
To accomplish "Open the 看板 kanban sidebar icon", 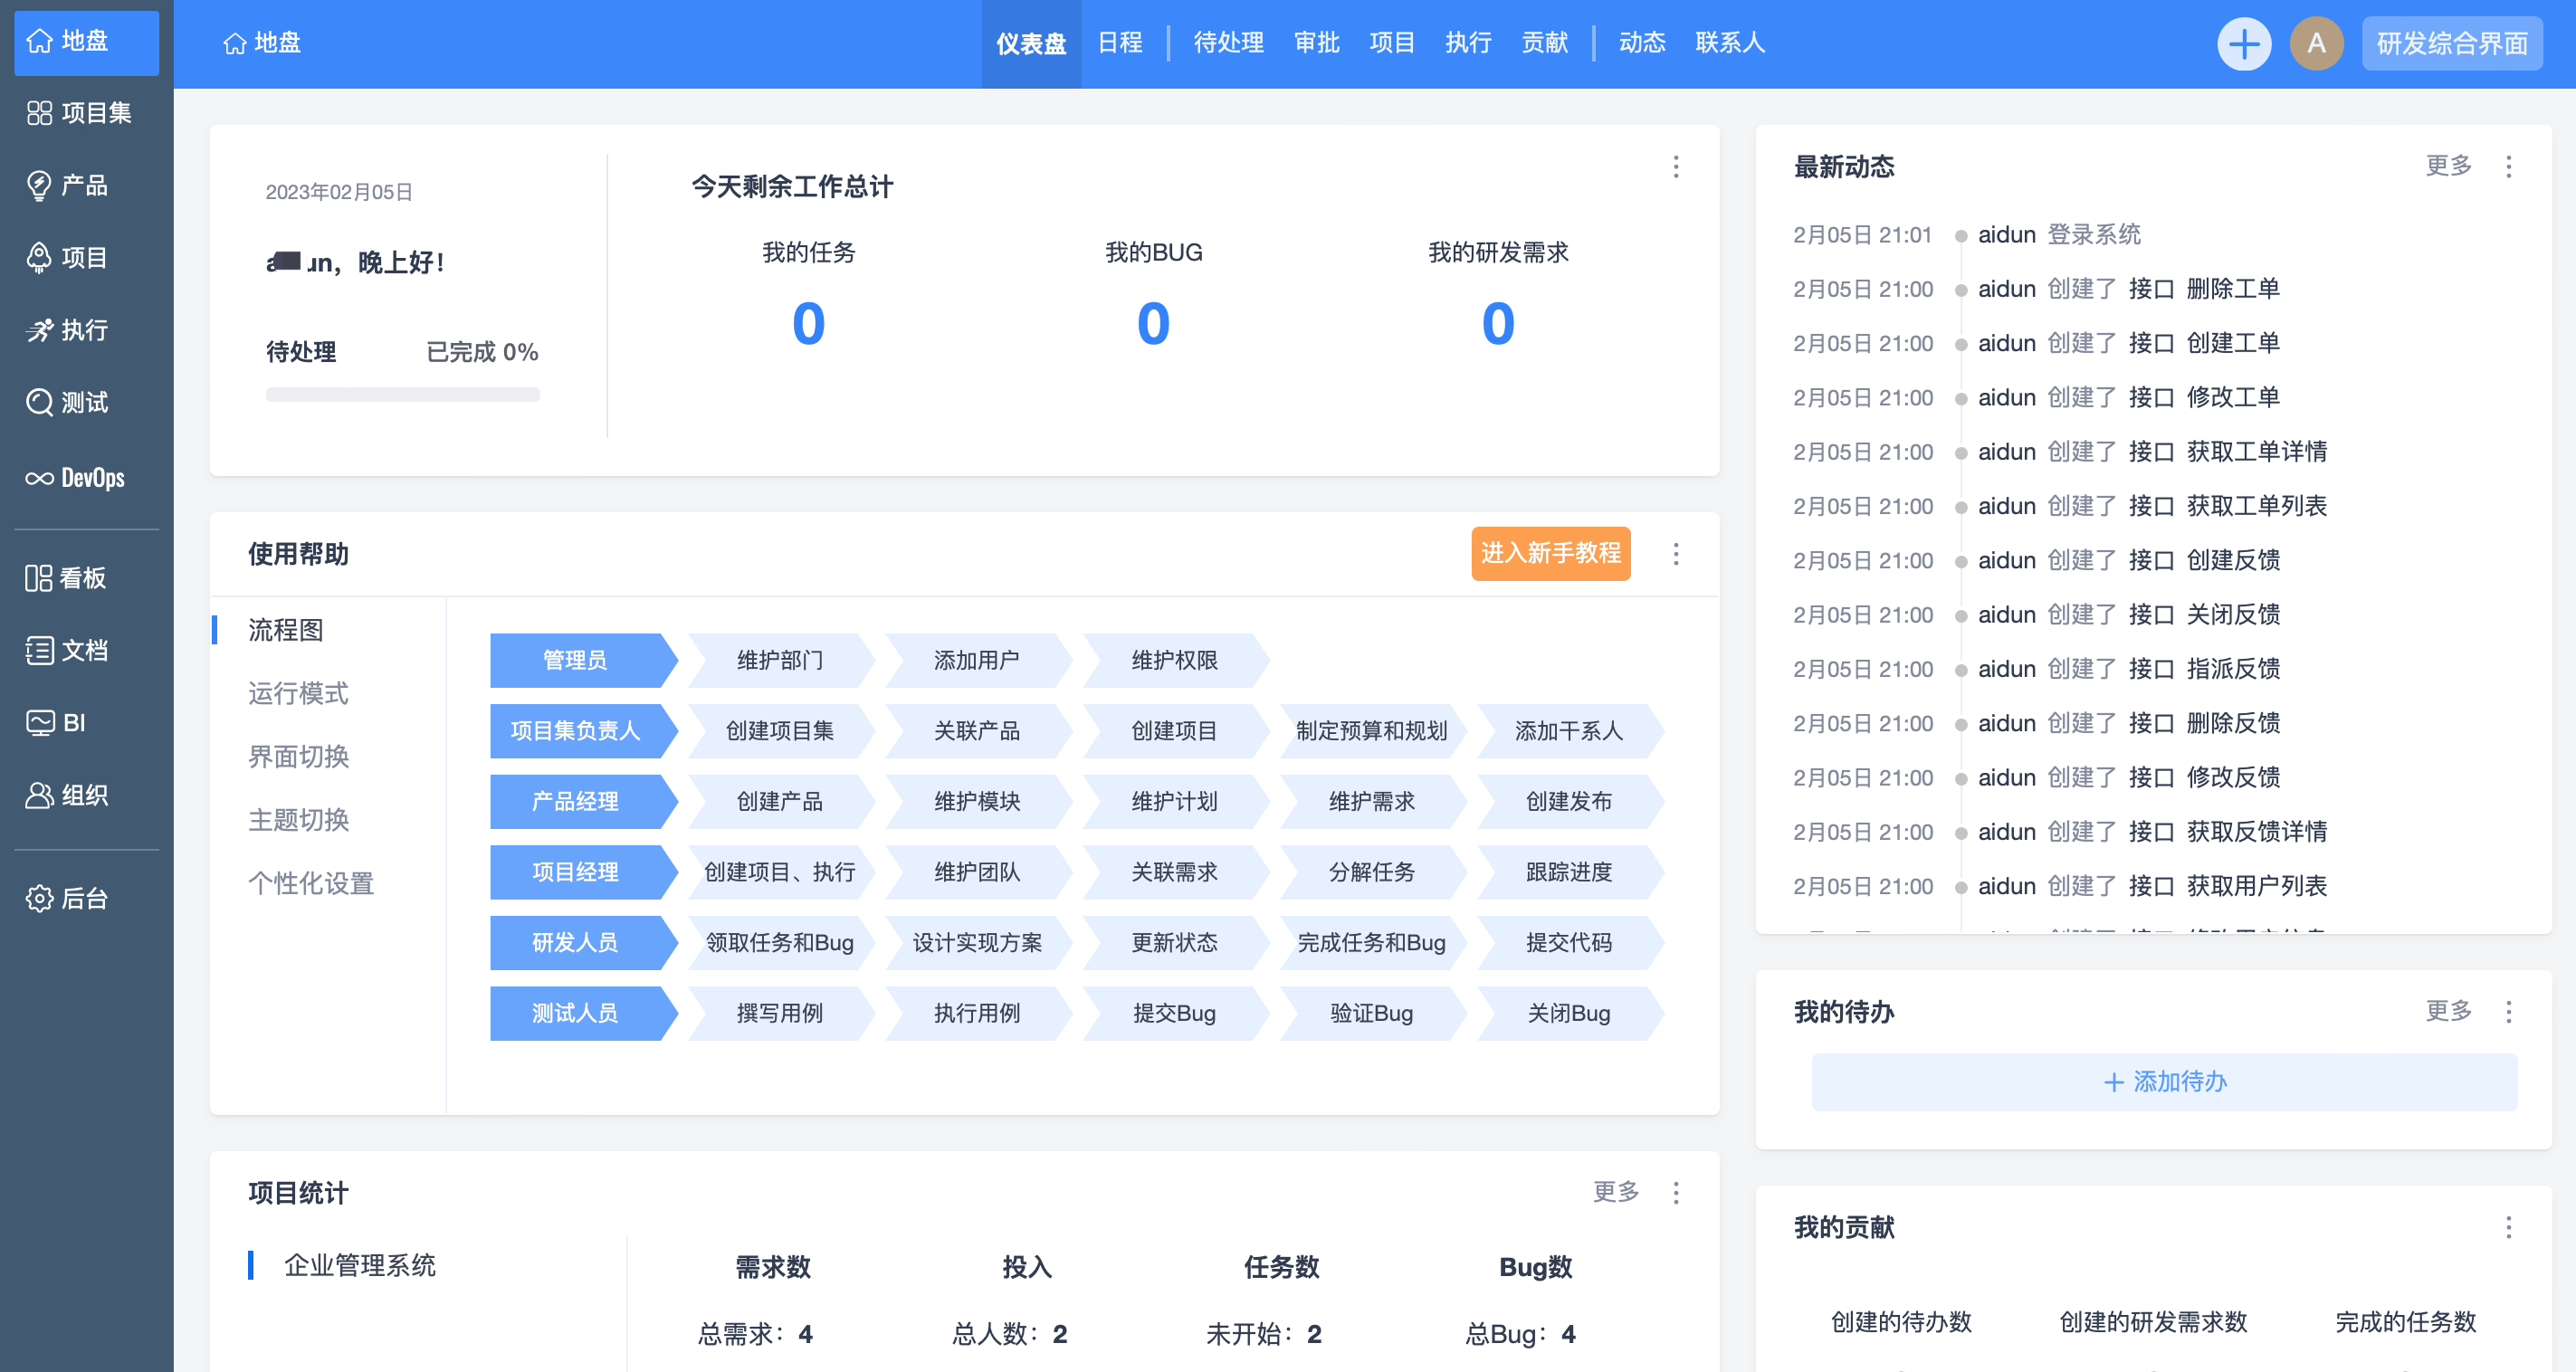I will pos(40,578).
